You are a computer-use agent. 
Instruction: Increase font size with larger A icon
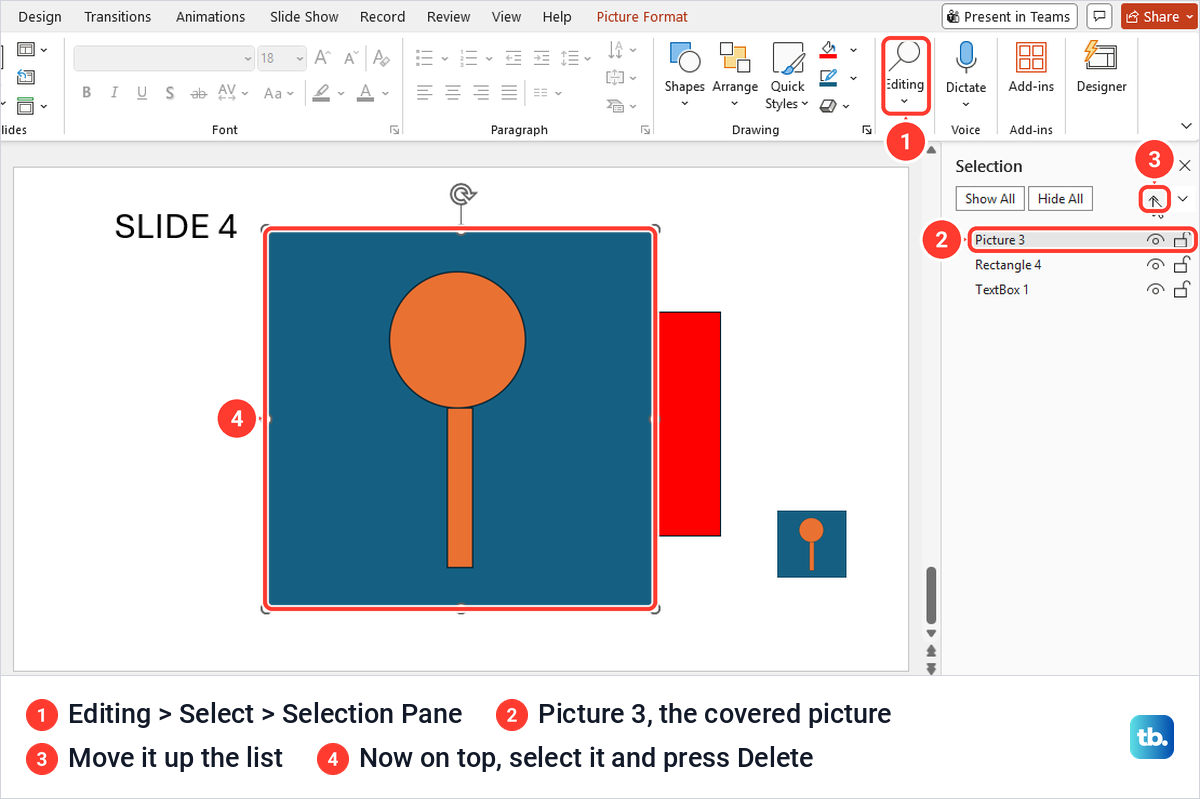(x=322, y=58)
